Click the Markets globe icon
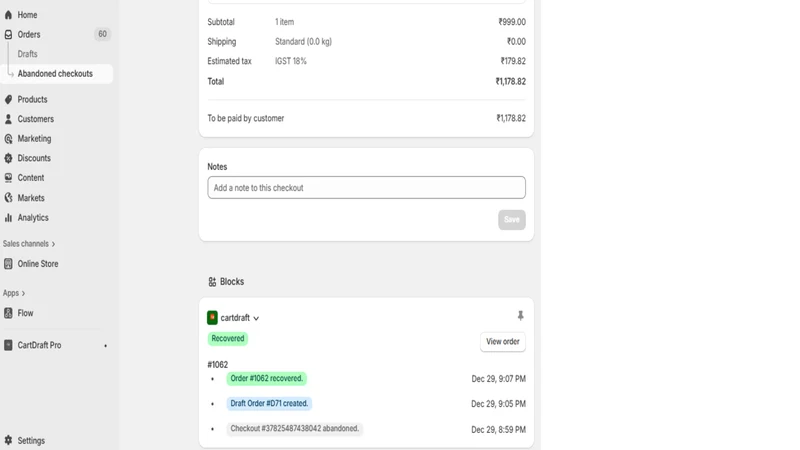Screen dimensions: 800x450 [8, 197]
